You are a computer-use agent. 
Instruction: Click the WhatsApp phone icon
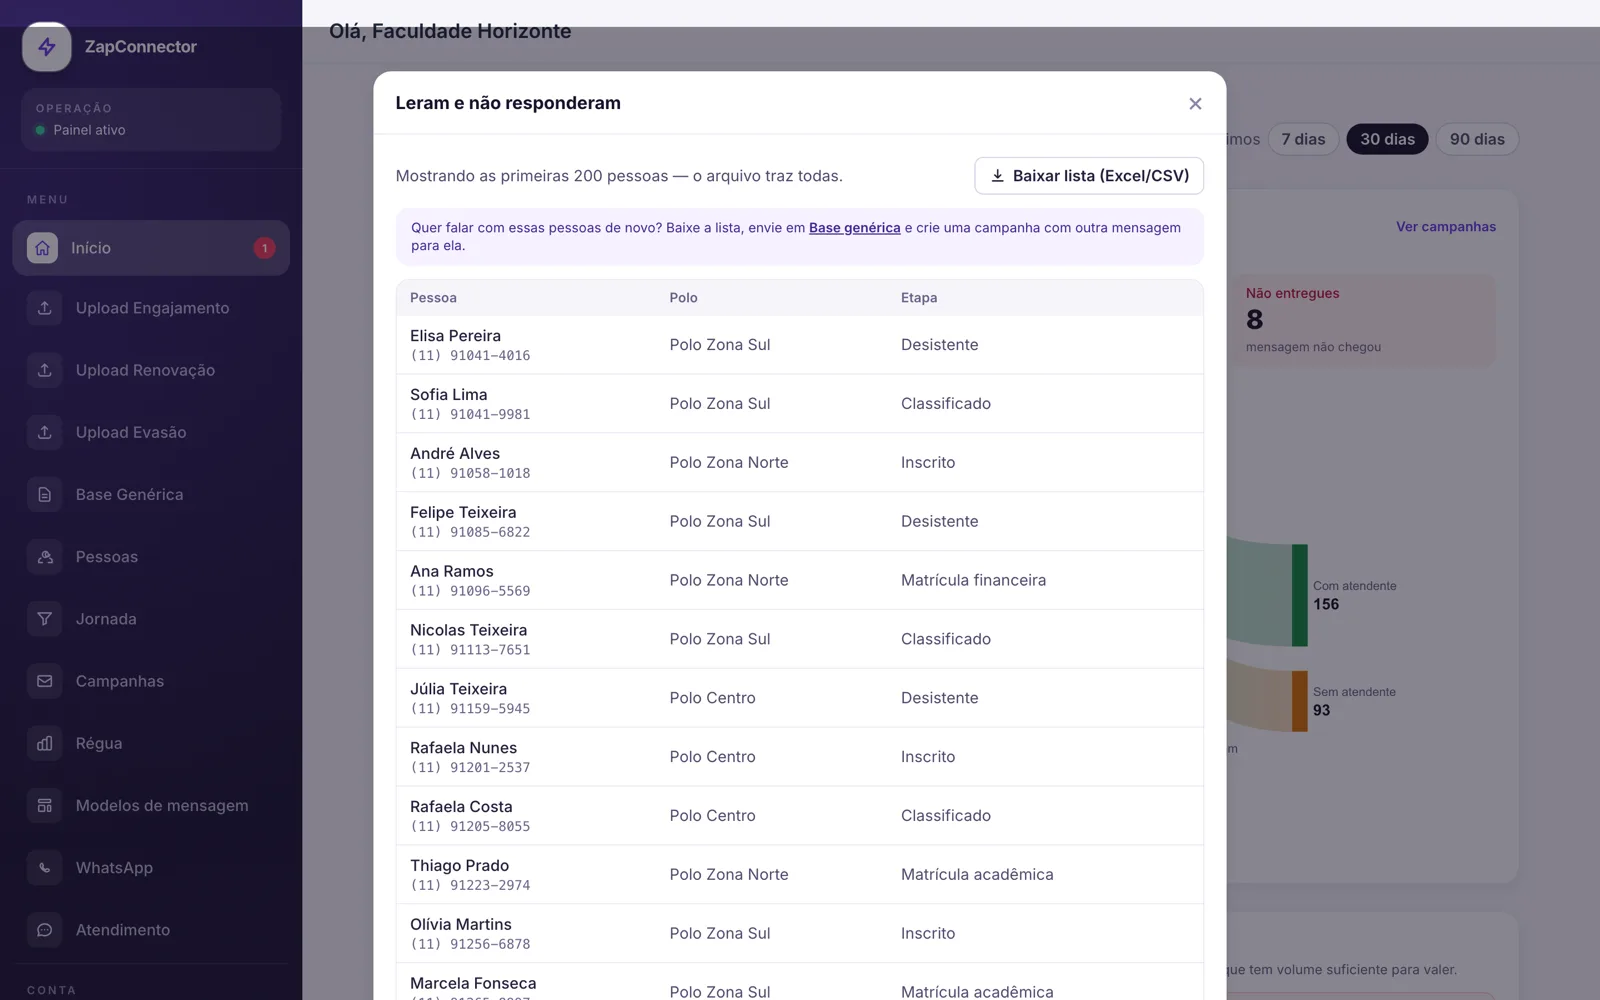(x=44, y=868)
